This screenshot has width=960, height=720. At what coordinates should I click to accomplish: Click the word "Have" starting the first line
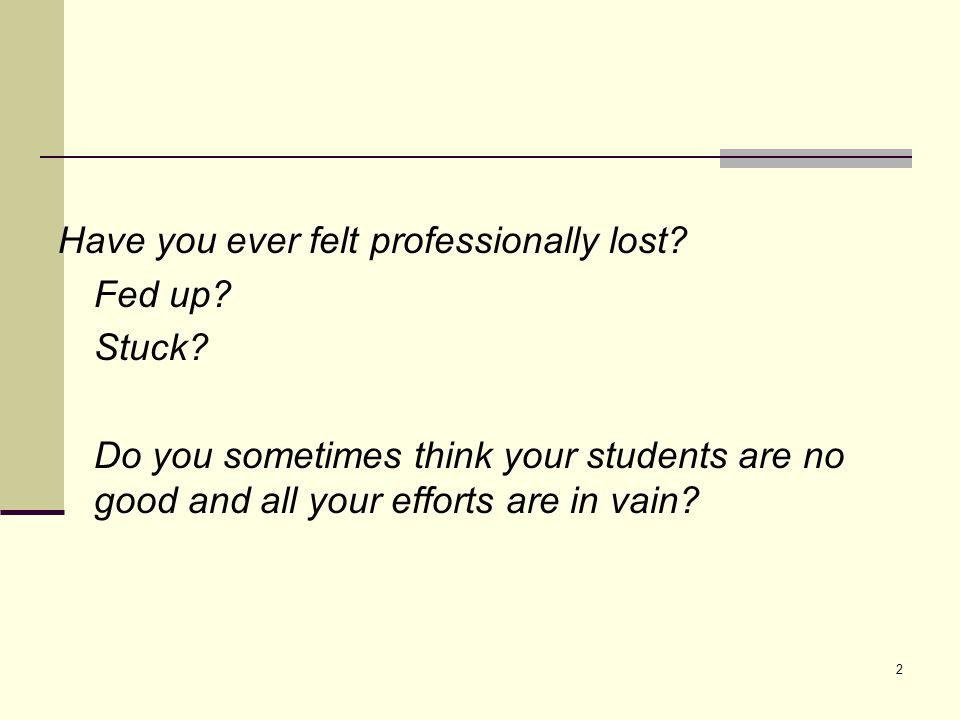pos(102,240)
